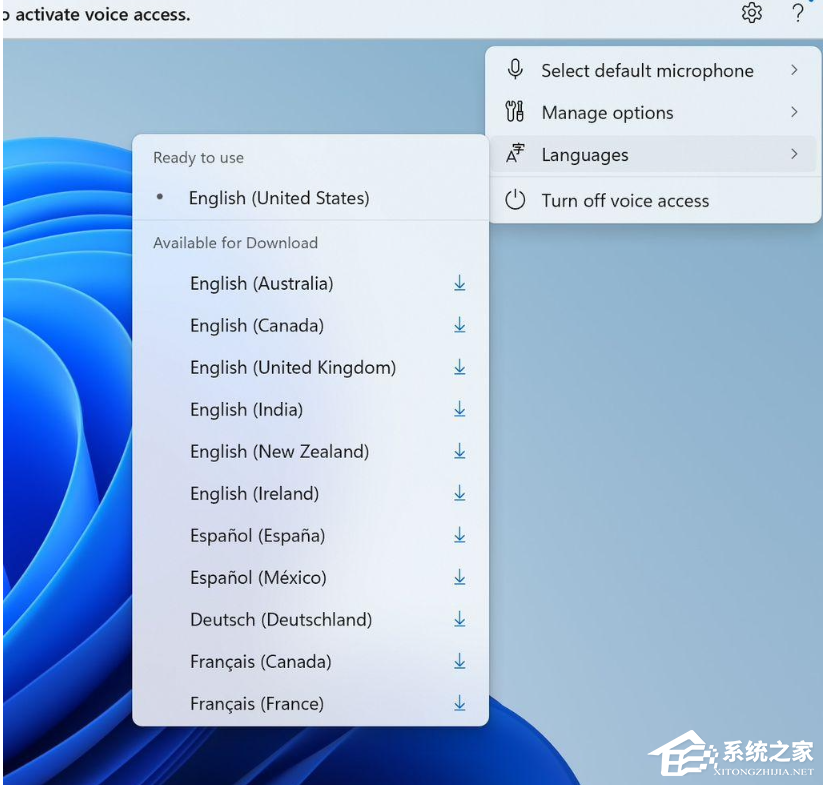Pick Español (España) in language list
Screen dimensions: 823x785
(x=257, y=535)
